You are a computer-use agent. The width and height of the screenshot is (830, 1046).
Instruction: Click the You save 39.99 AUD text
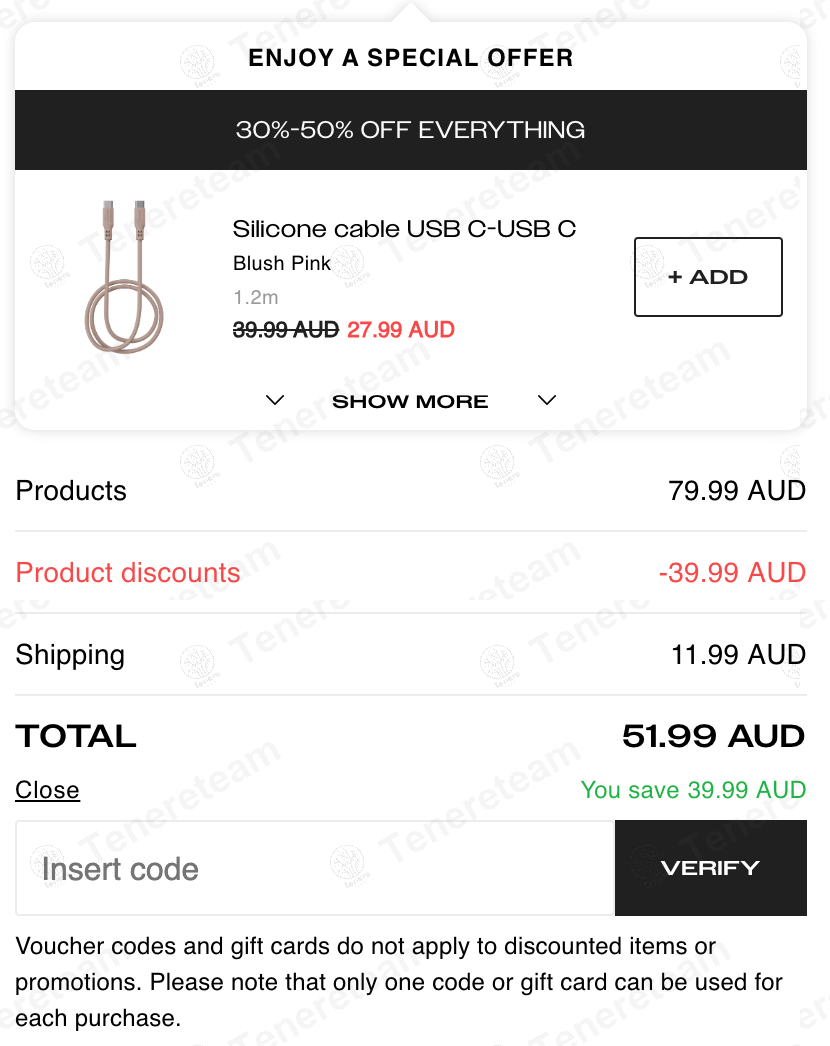pos(693,790)
